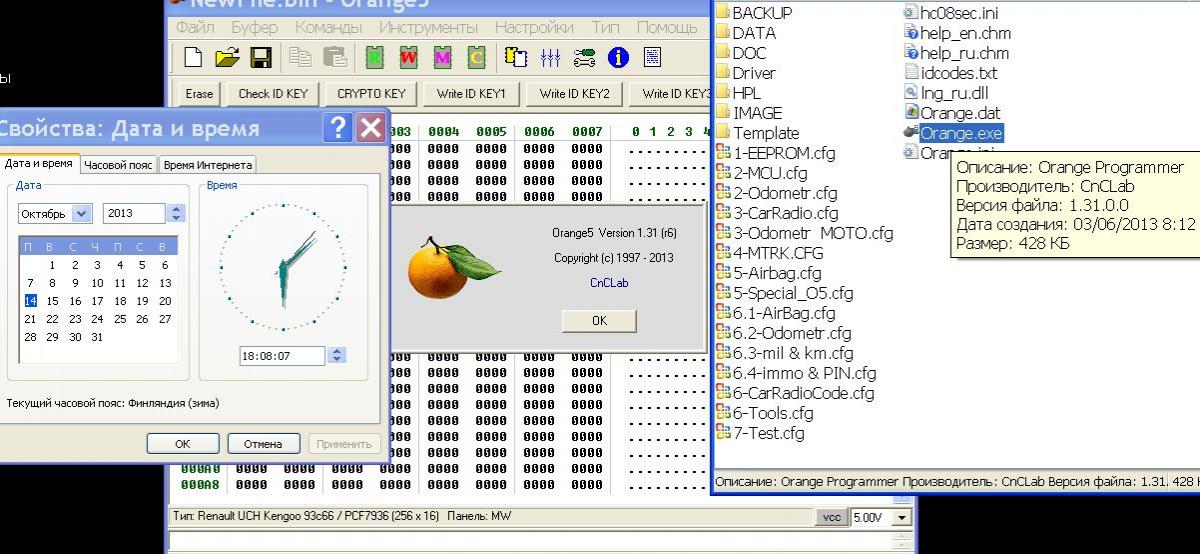Click the time 18:08:07 spinner arrows
This screenshot has width=1200, height=554.
337,355
